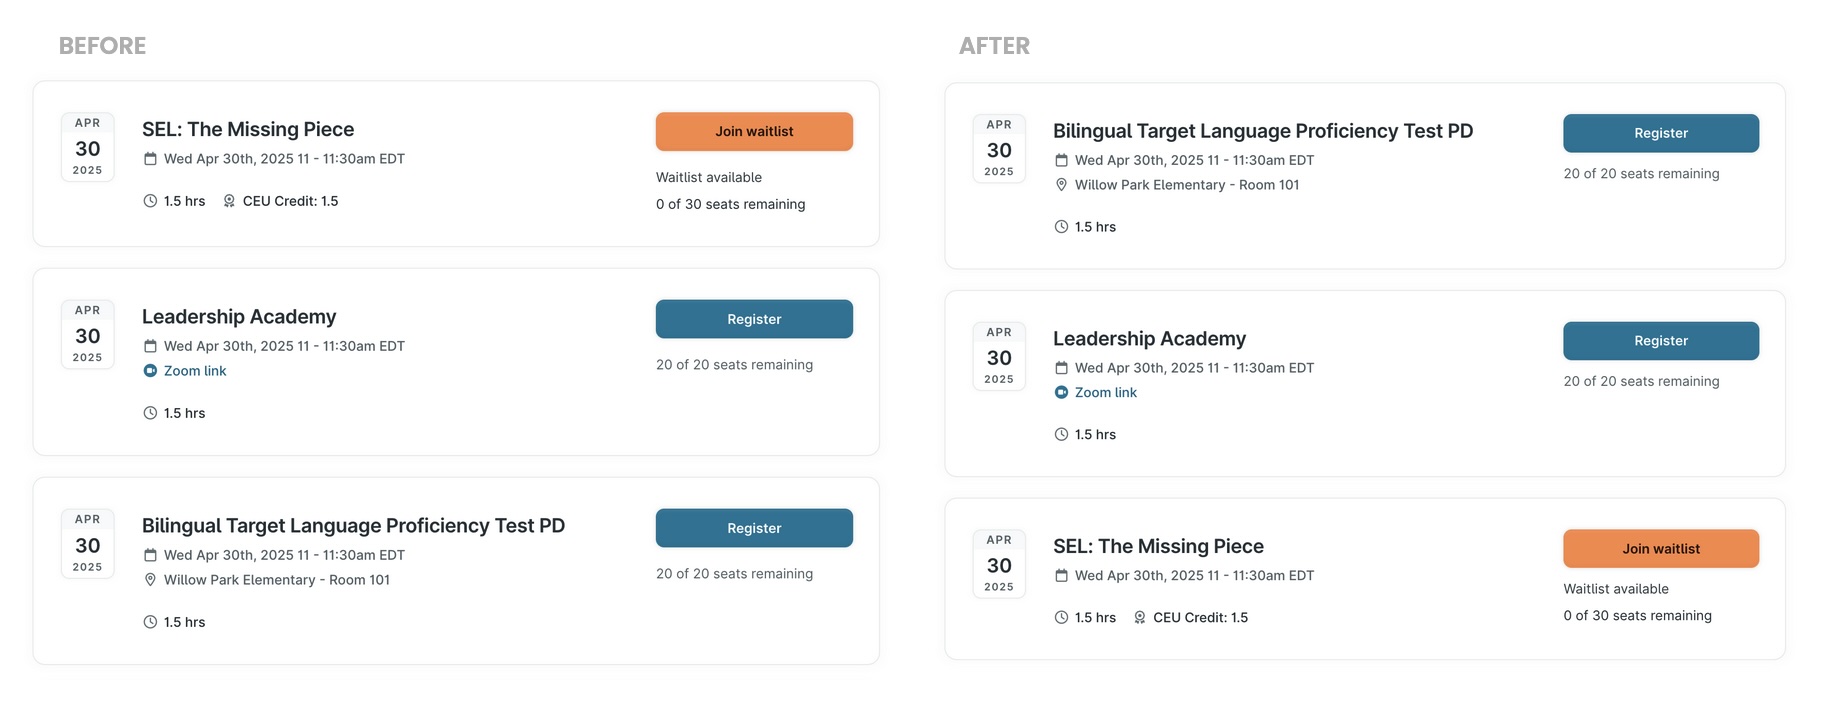This screenshot has width=1821, height=709.
Task: Click location pin icon beside Willow Park in AFTER
Action: pyautogui.click(x=1061, y=185)
